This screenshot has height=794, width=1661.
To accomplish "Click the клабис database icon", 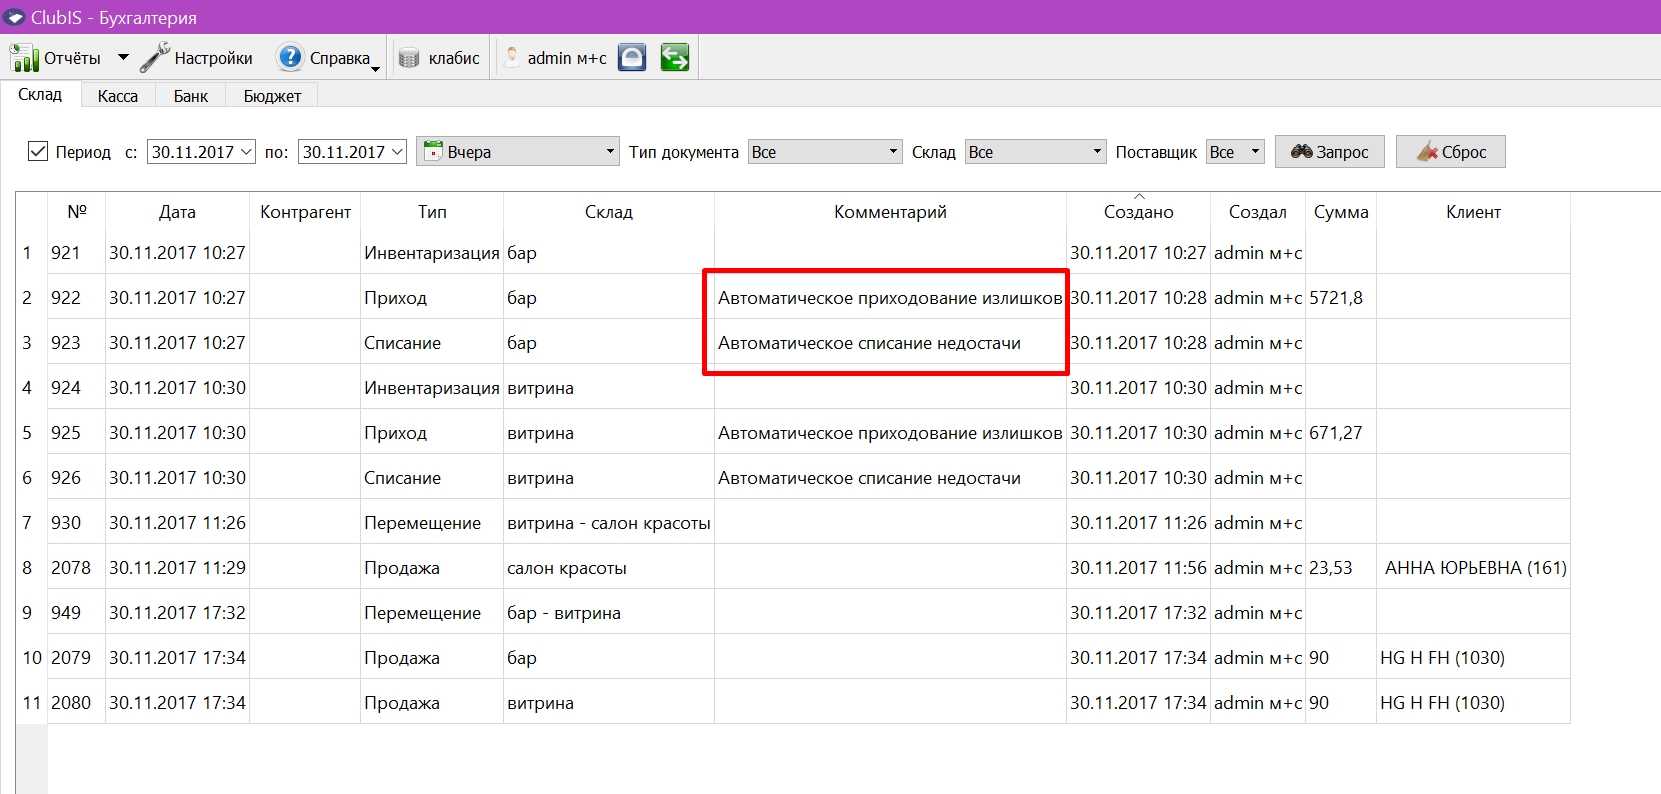I will coord(409,58).
